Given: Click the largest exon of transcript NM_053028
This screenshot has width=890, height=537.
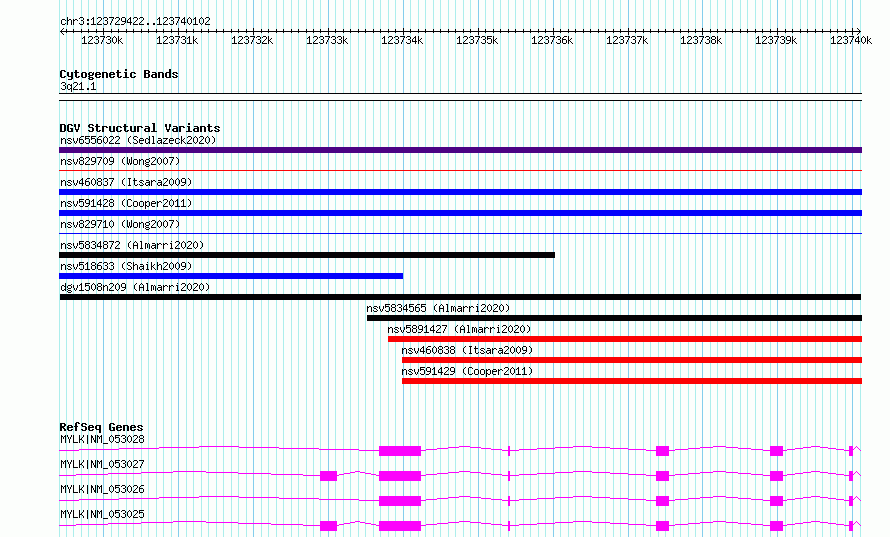Looking at the screenshot, I should pos(400,451).
